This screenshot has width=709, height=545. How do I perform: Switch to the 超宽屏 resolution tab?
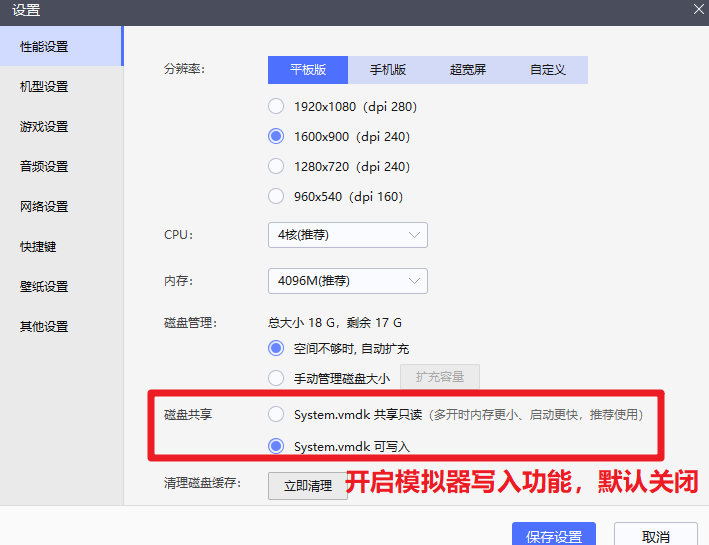(x=468, y=70)
